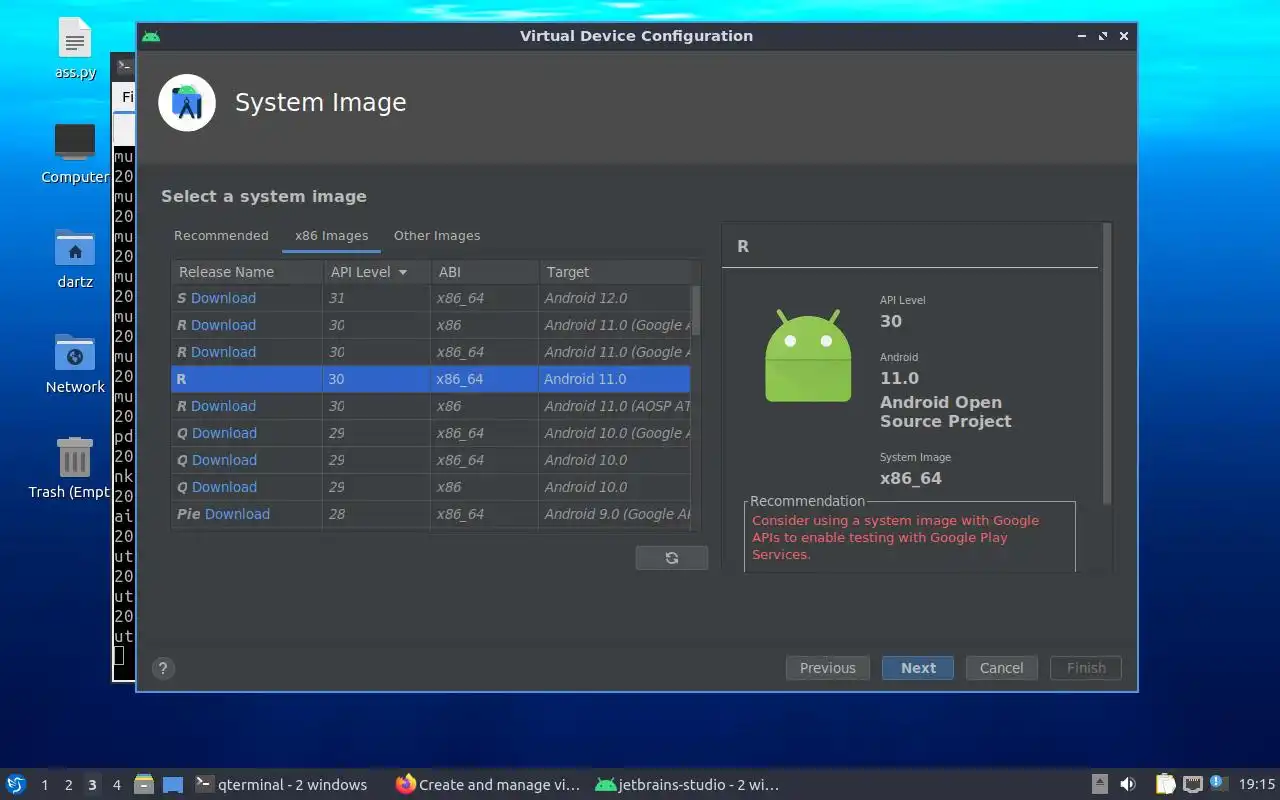This screenshot has height=800, width=1280.
Task: Click the volume speaker icon in the tray
Action: (x=1127, y=785)
